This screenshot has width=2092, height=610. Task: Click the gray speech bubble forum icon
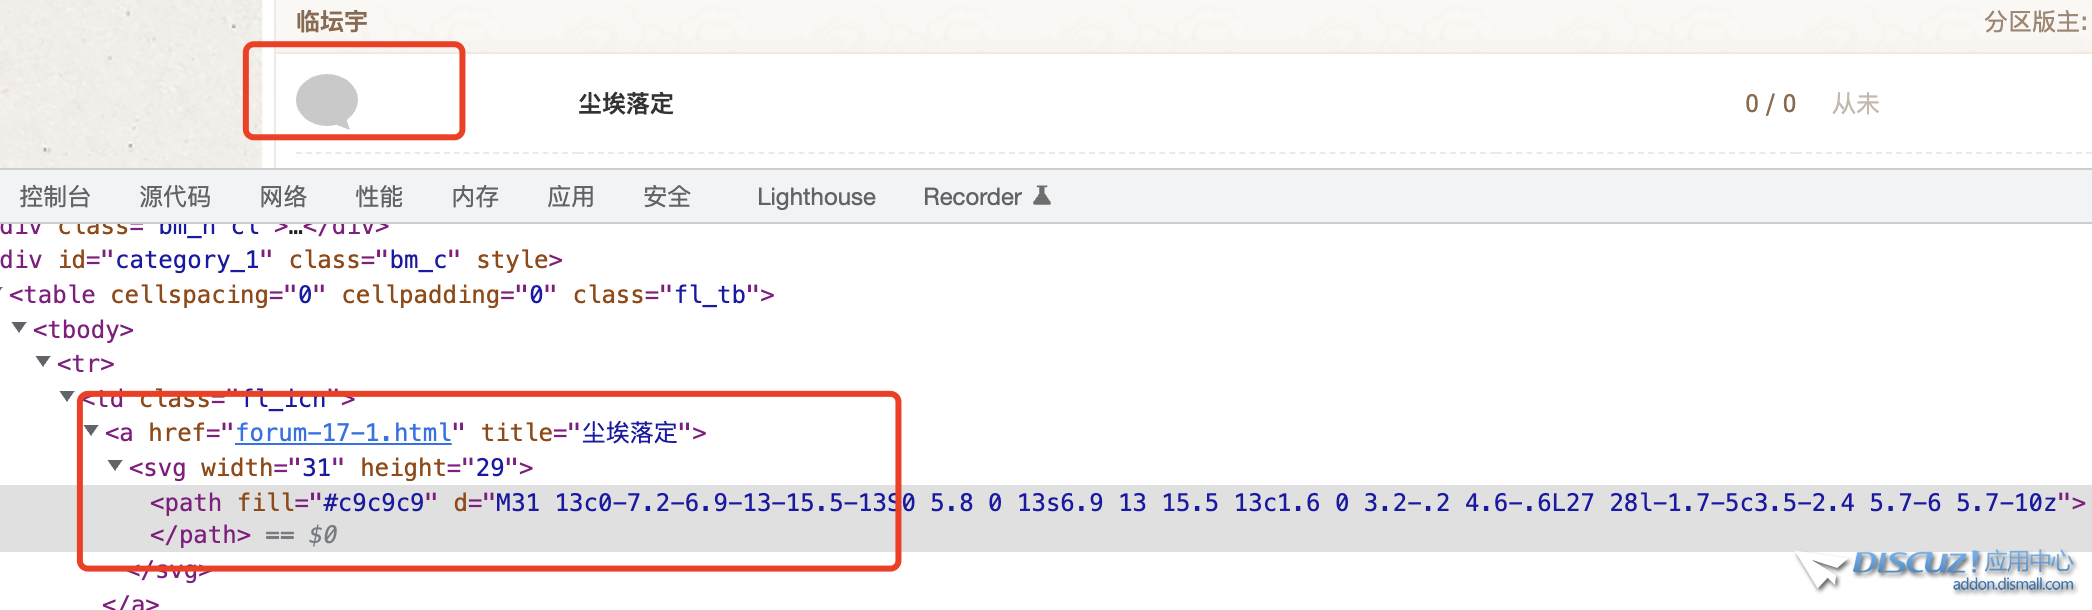point(327,100)
